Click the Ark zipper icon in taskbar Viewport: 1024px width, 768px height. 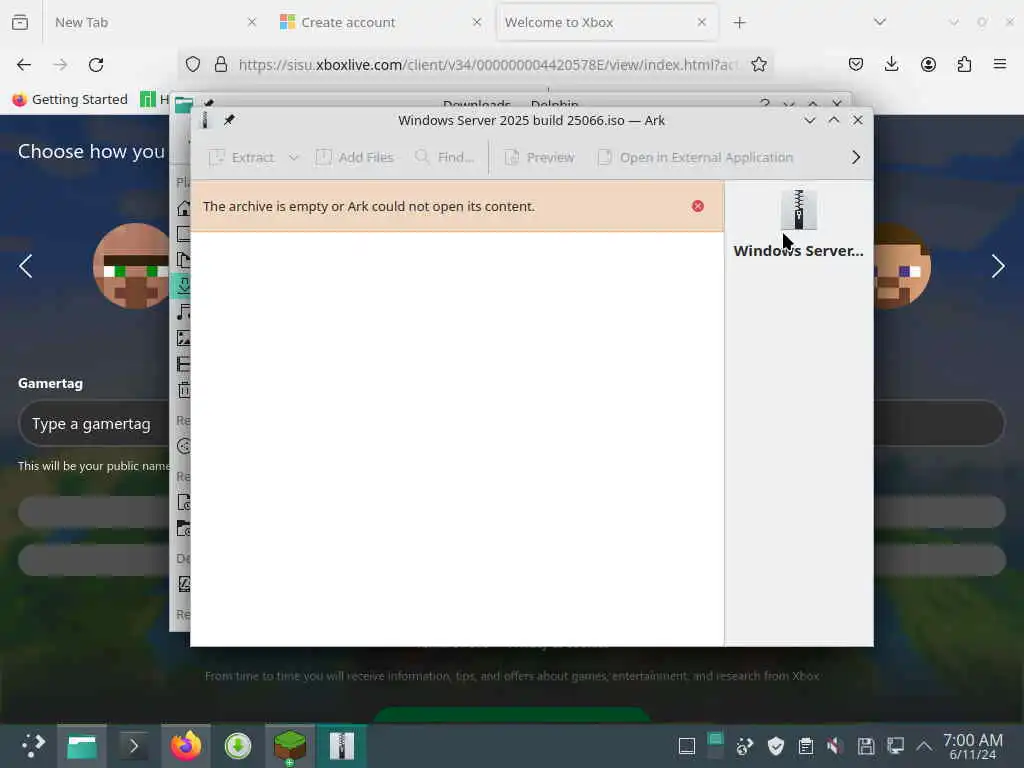[342, 746]
